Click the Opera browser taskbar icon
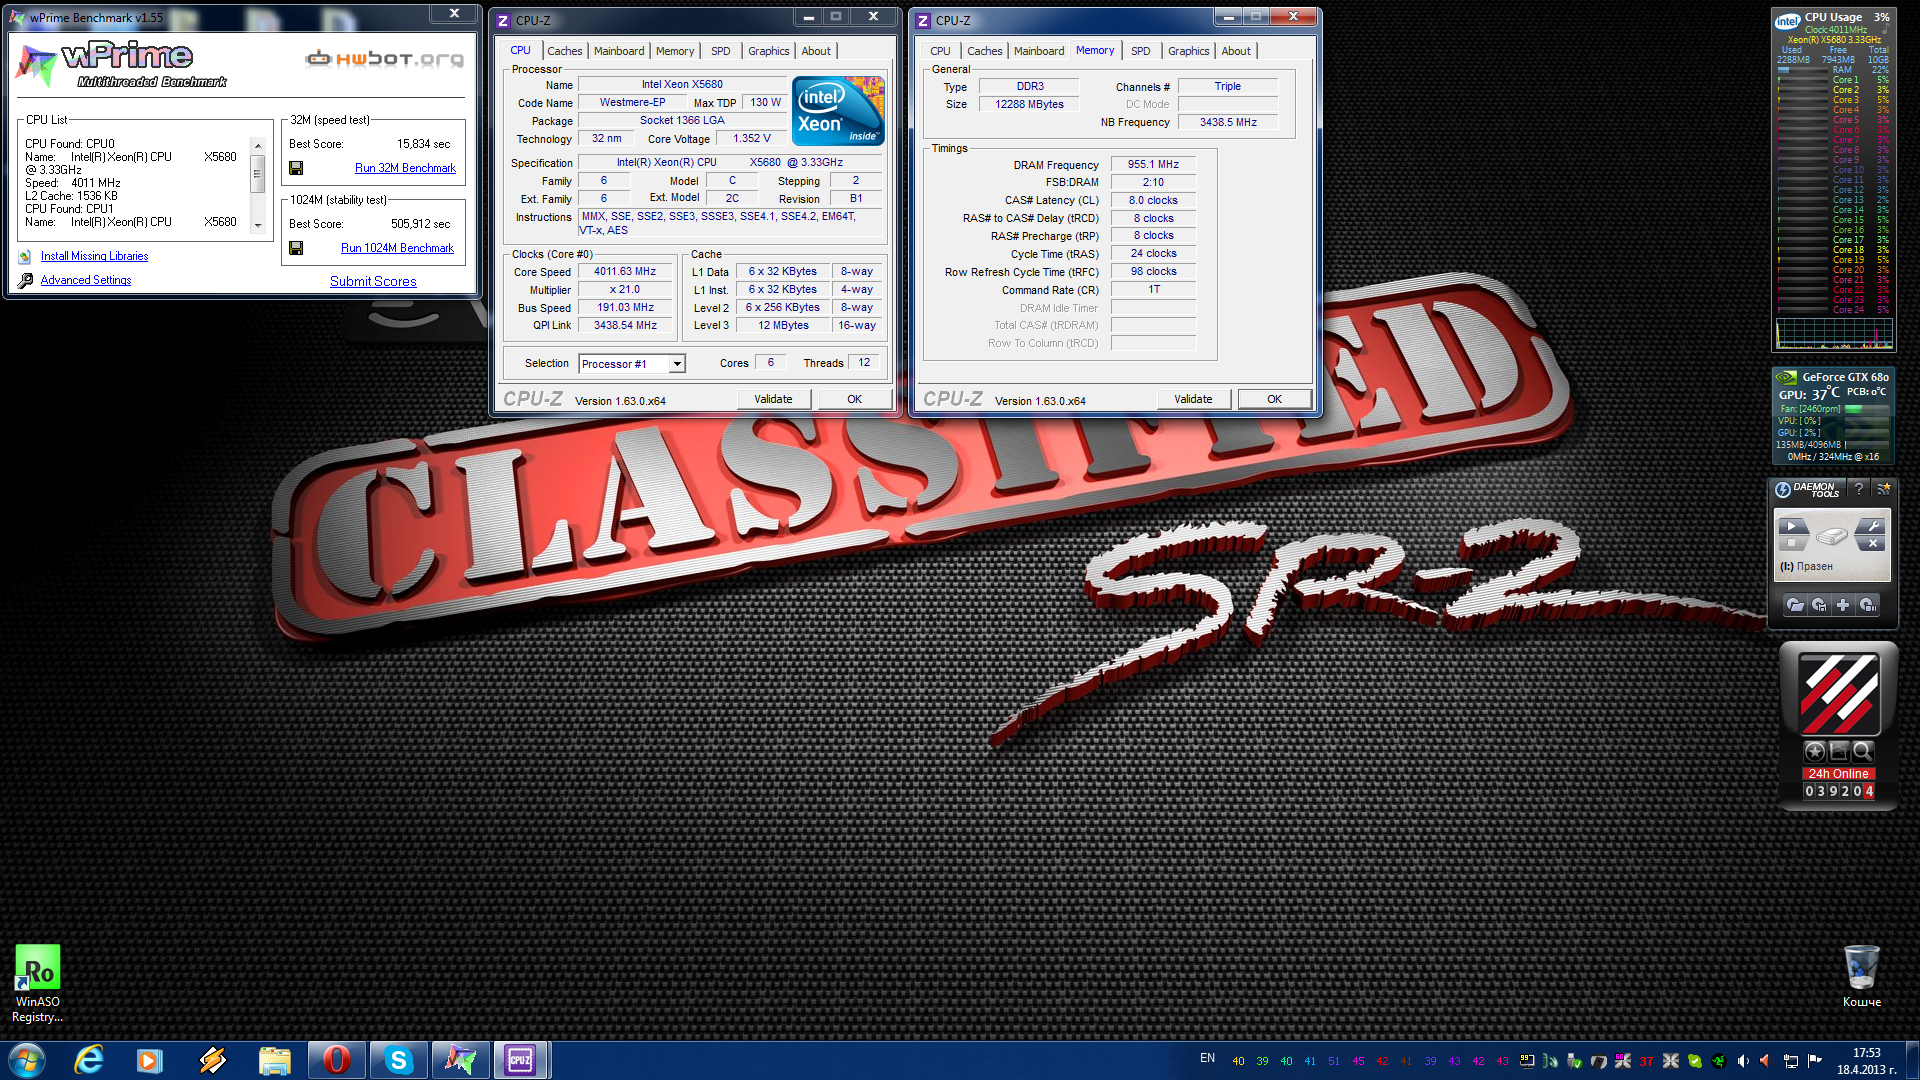1920x1080 pixels. (336, 1060)
